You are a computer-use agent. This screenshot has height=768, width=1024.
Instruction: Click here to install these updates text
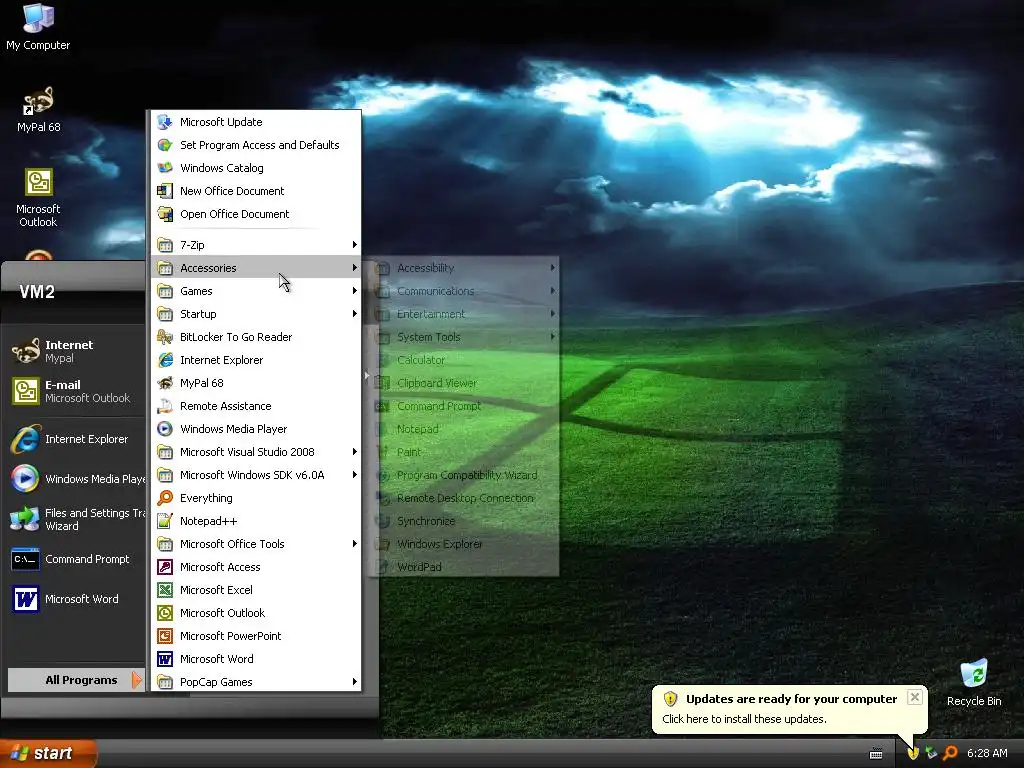(x=744, y=719)
